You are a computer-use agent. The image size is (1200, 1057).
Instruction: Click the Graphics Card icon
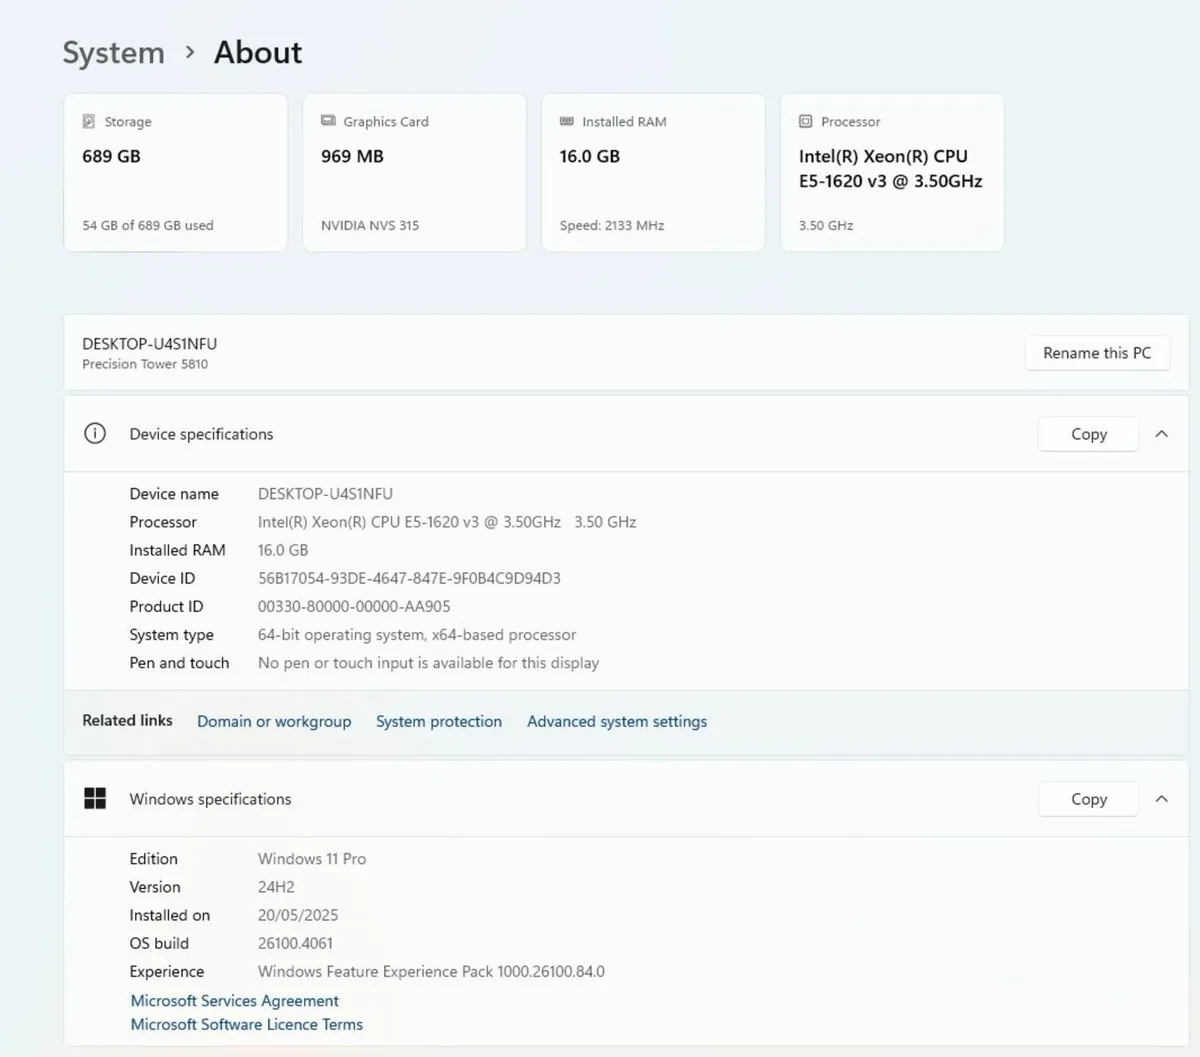[x=328, y=121]
